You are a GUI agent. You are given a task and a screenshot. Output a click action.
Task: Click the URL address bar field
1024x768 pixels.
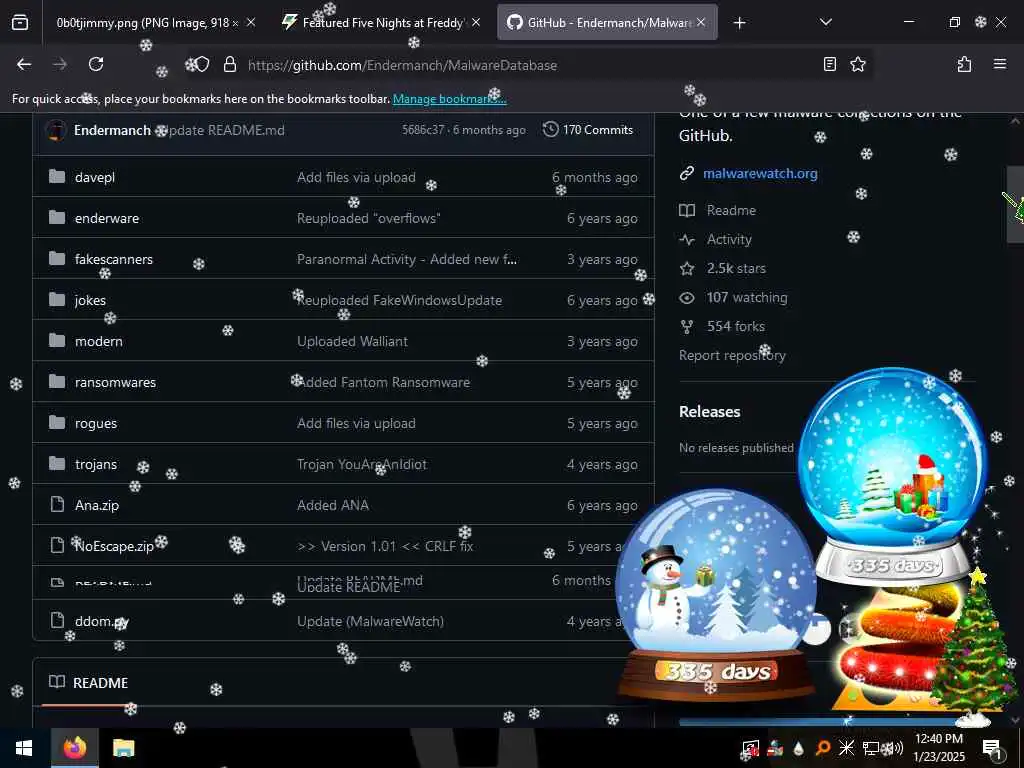point(529,65)
